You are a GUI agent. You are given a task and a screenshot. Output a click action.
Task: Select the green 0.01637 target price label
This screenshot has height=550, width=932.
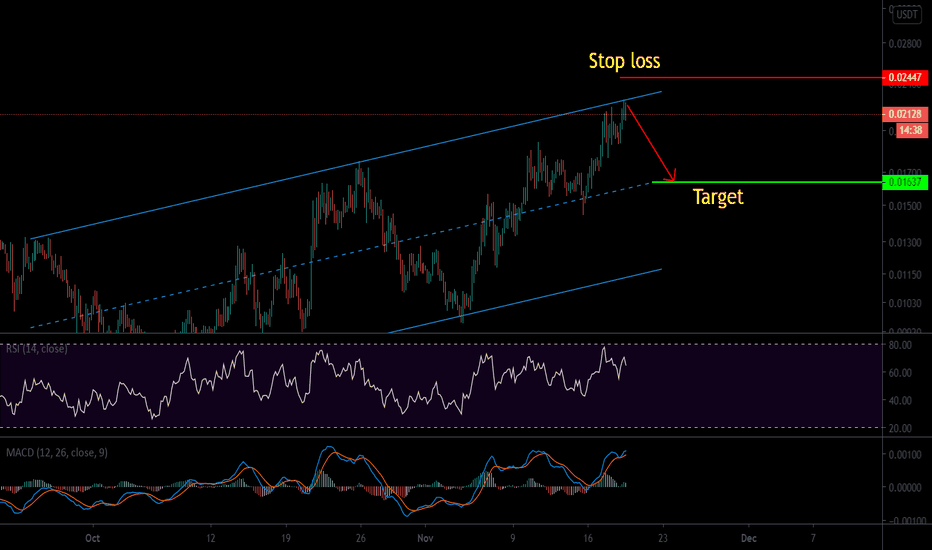(x=905, y=182)
